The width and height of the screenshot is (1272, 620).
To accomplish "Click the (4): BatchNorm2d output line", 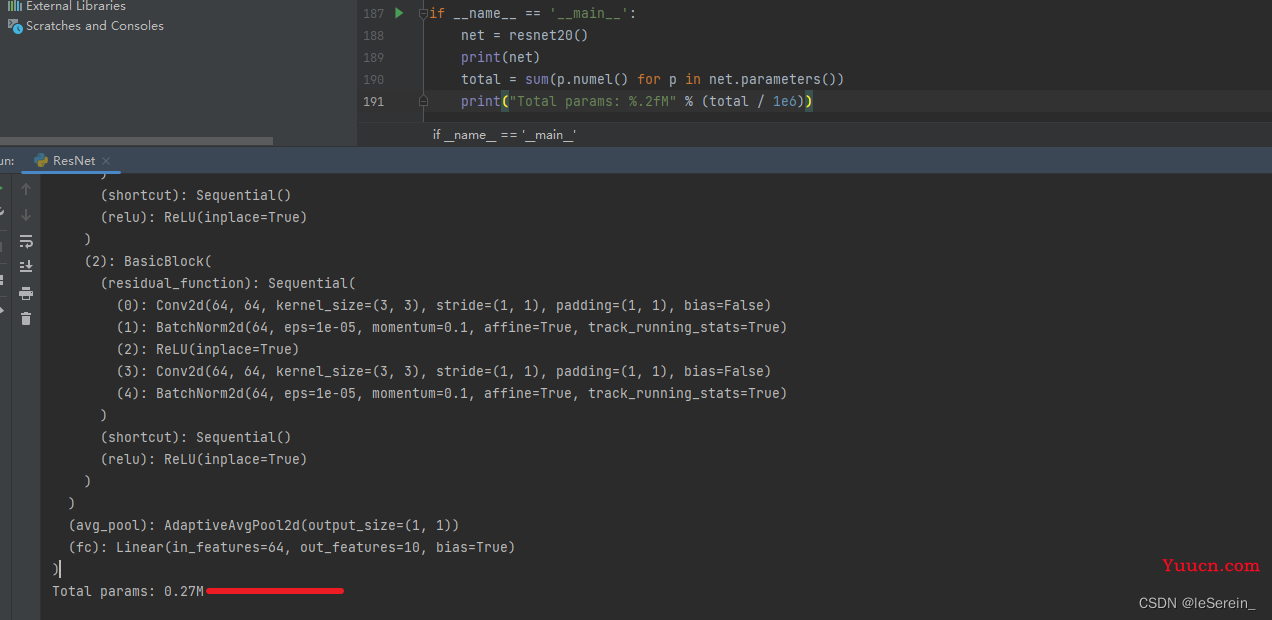I will coord(452,393).
